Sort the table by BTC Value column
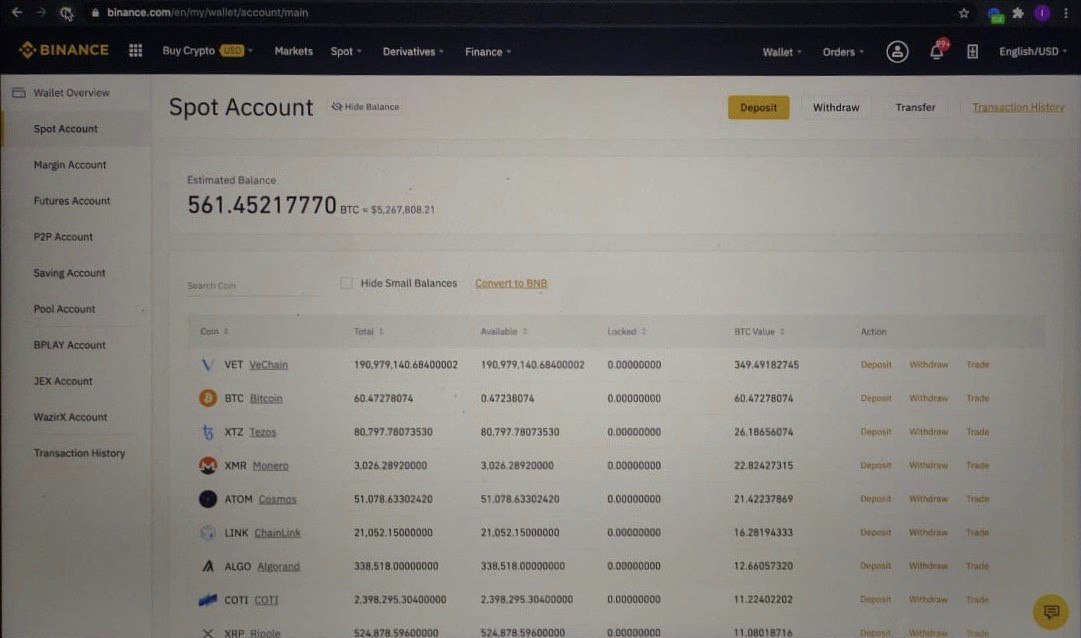 (759, 332)
